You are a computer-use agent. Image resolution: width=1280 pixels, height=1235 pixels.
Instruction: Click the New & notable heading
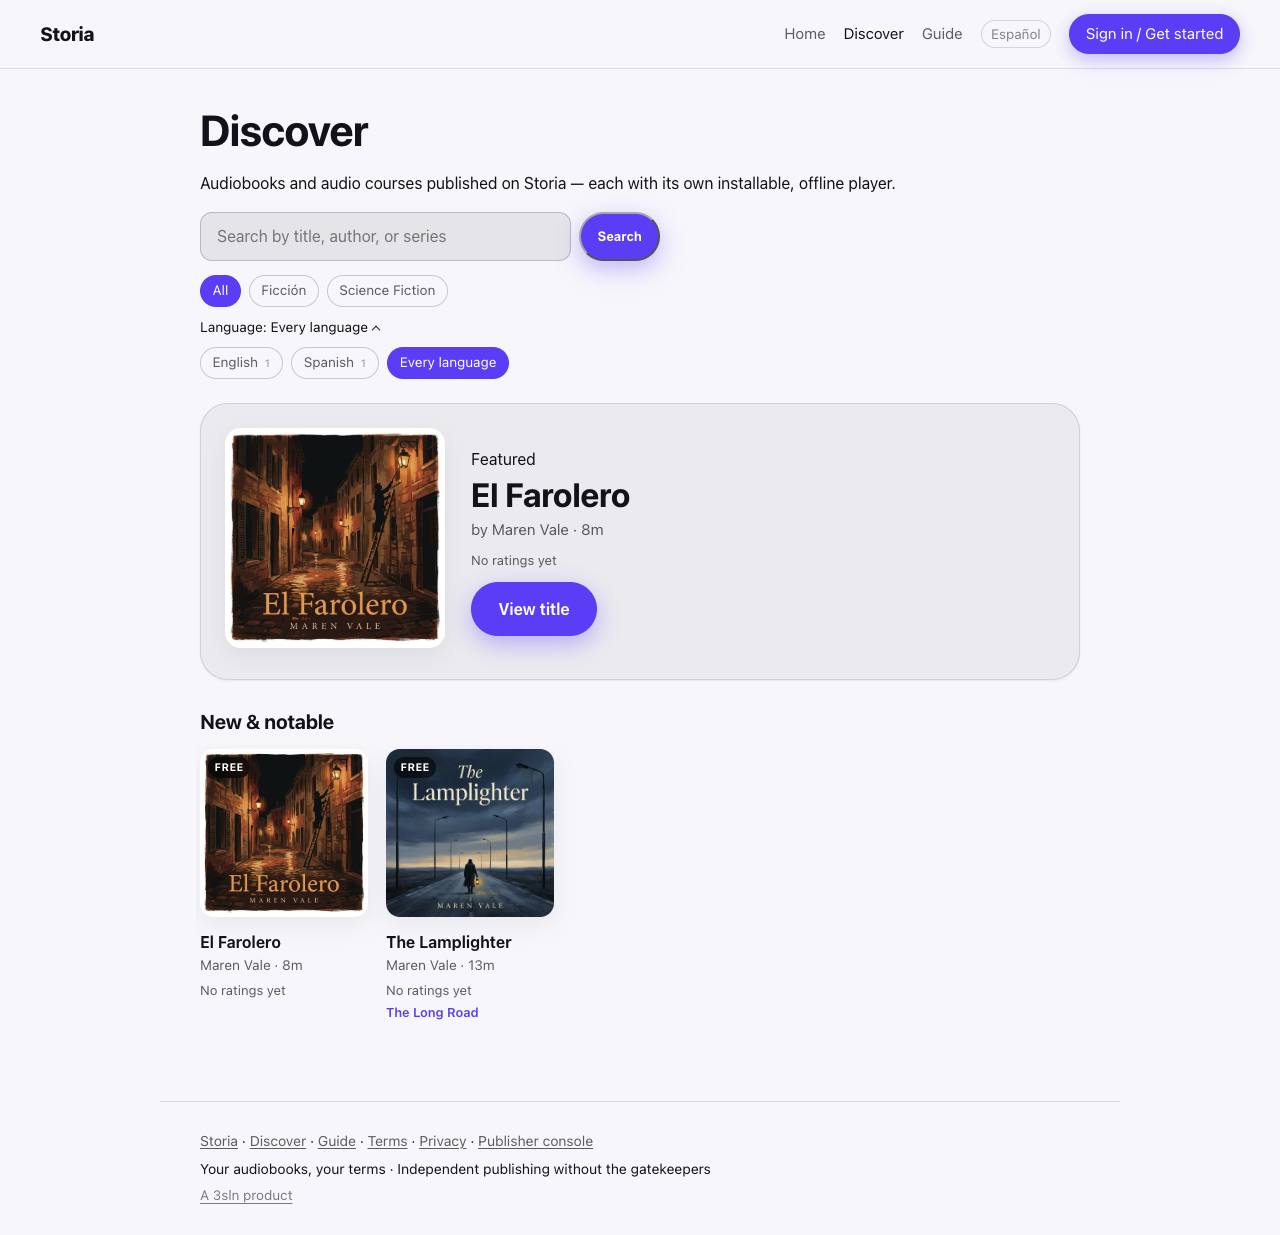[267, 722]
